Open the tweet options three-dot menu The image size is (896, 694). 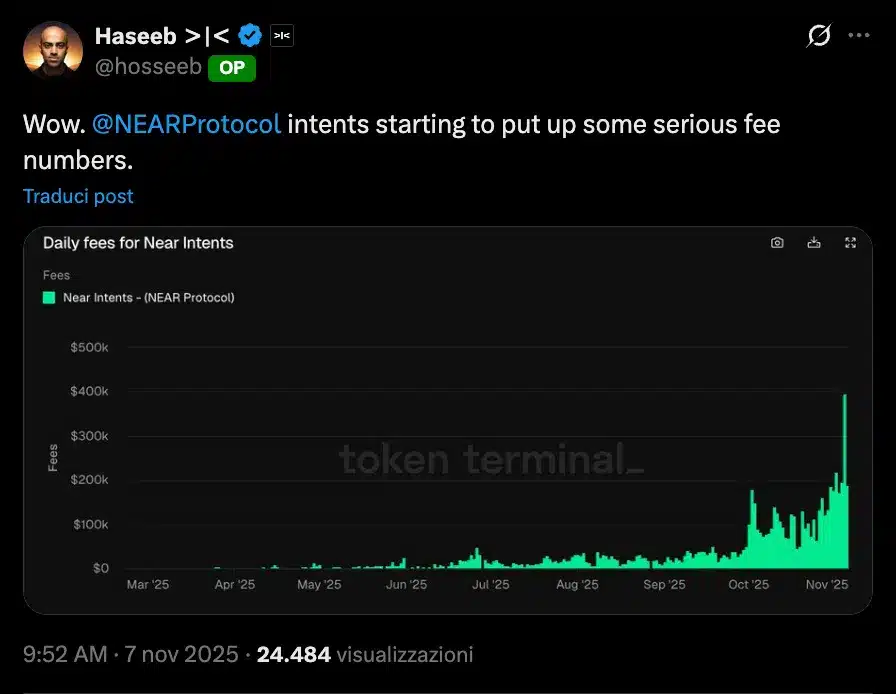pyautogui.click(x=858, y=36)
